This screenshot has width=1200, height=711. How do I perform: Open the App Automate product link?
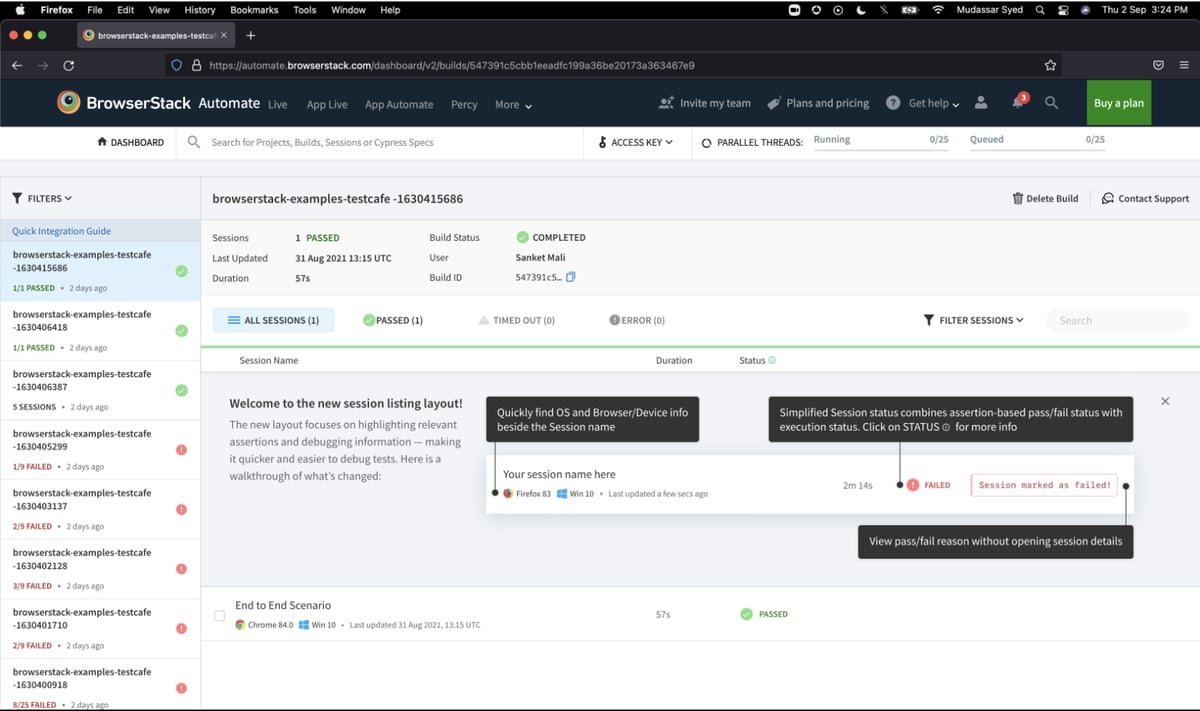point(399,104)
